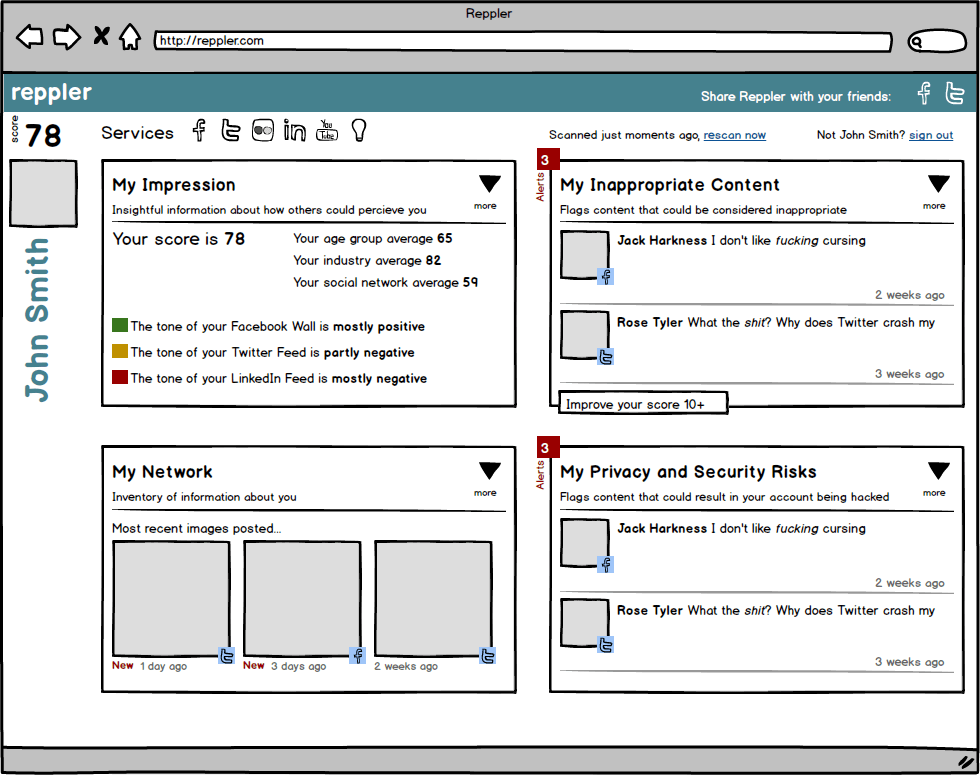Open the Privacy Risks alerts badge 3

[548, 448]
